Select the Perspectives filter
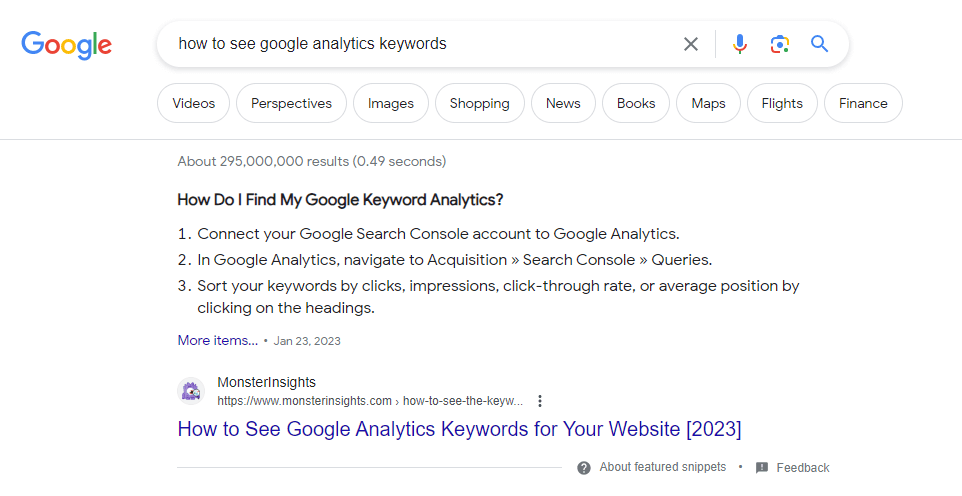The width and height of the screenshot is (962, 496). tap(291, 103)
